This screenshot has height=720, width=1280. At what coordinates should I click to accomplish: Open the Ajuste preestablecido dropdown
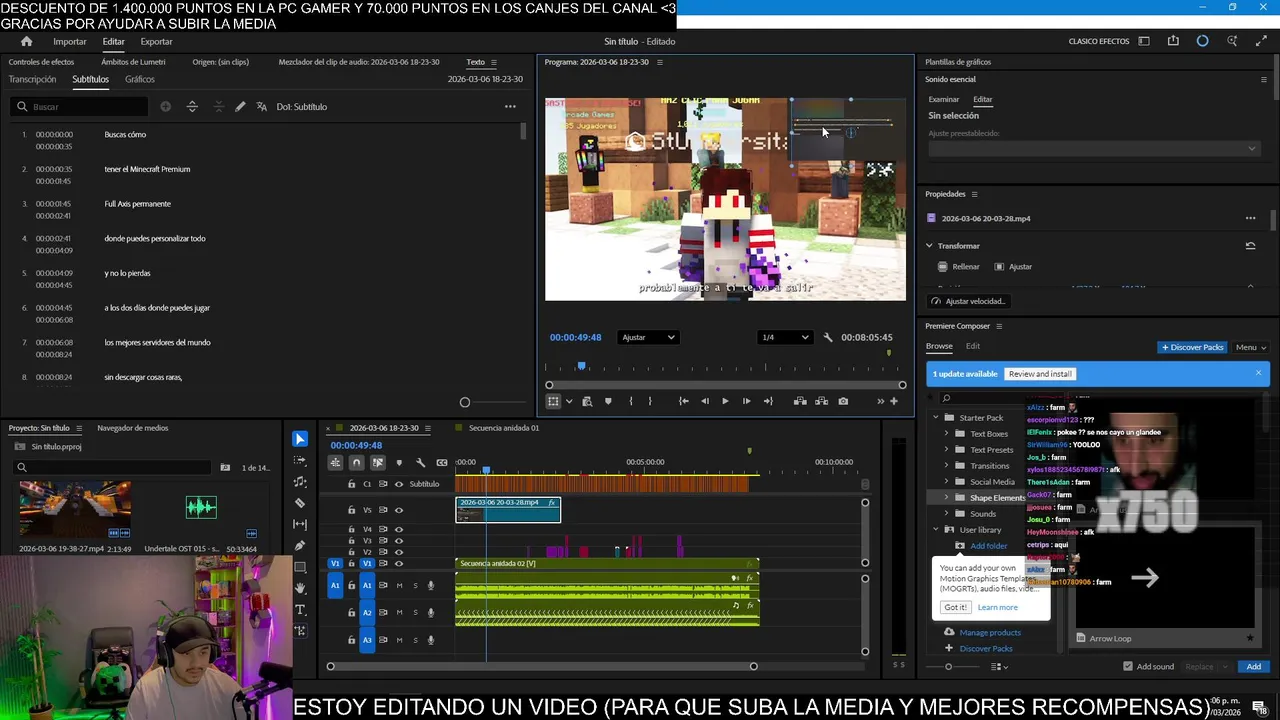1093,148
